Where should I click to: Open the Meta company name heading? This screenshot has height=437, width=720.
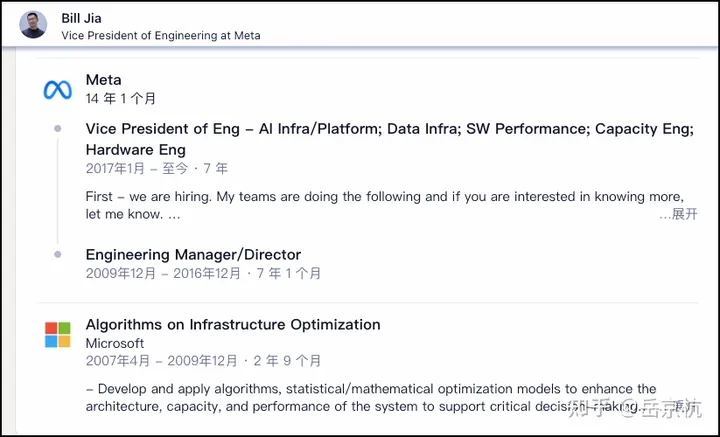pyautogui.click(x=104, y=80)
